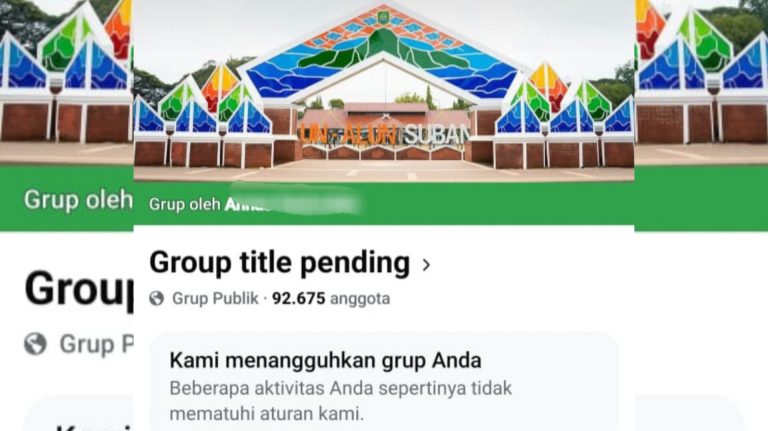This screenshot has height=431, width=768.
Task: Click the enlarged Grup oleh text at left
Action: (x=78, y=200)
